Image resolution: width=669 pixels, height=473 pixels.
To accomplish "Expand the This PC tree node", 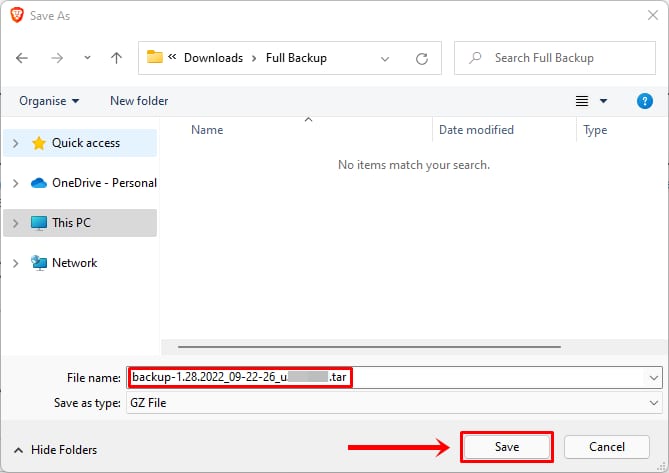I will (x=15, y=223).
